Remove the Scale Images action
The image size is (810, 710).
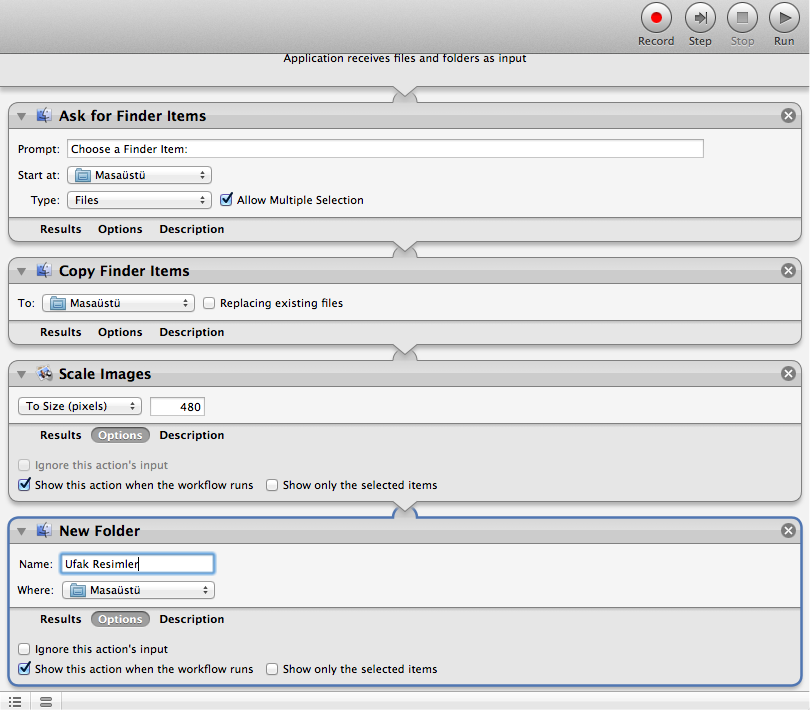click(x=788, y=374)
